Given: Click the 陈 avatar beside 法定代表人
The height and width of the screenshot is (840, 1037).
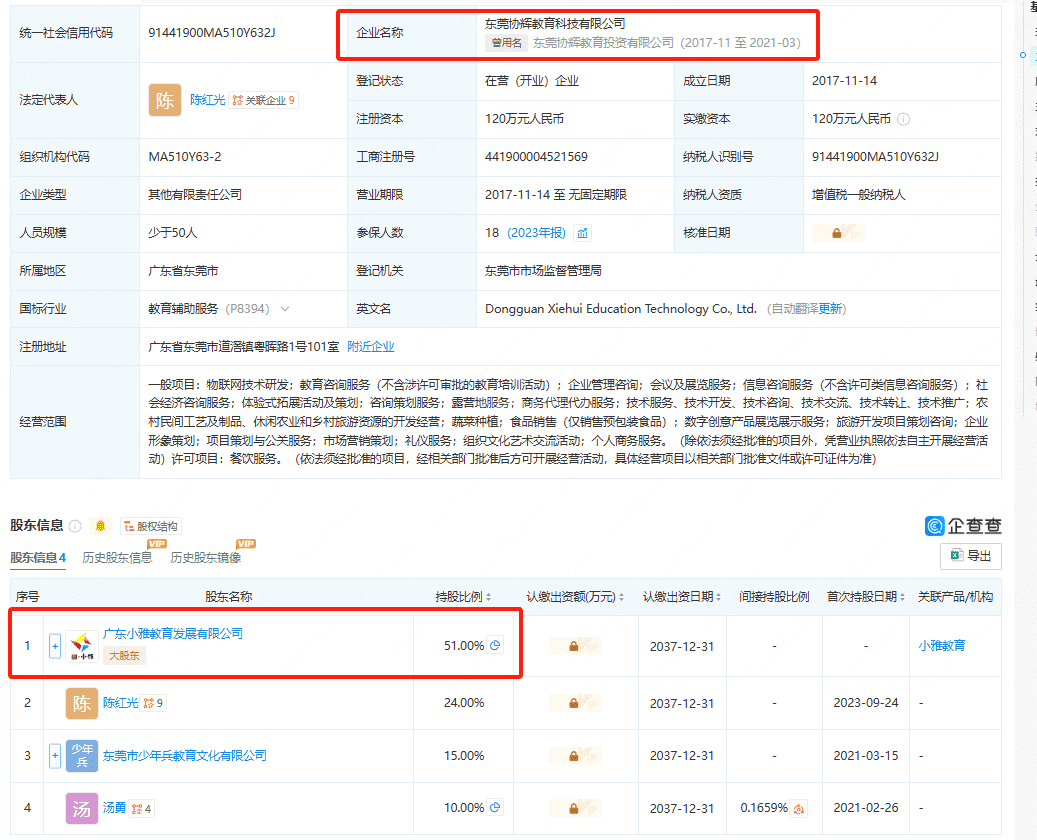Looking at the screenshot, I should [165, 100].
